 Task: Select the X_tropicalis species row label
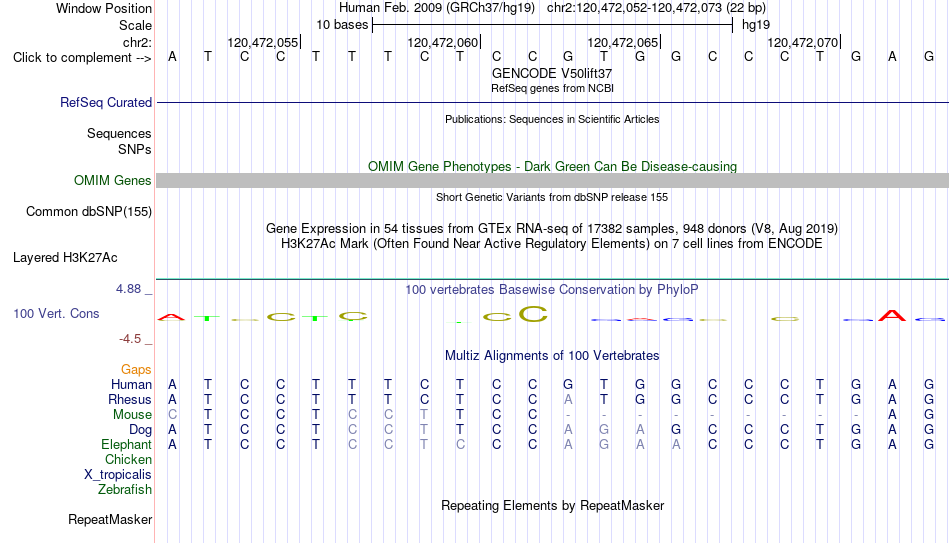pyautogui.click(x=118, y=475)
